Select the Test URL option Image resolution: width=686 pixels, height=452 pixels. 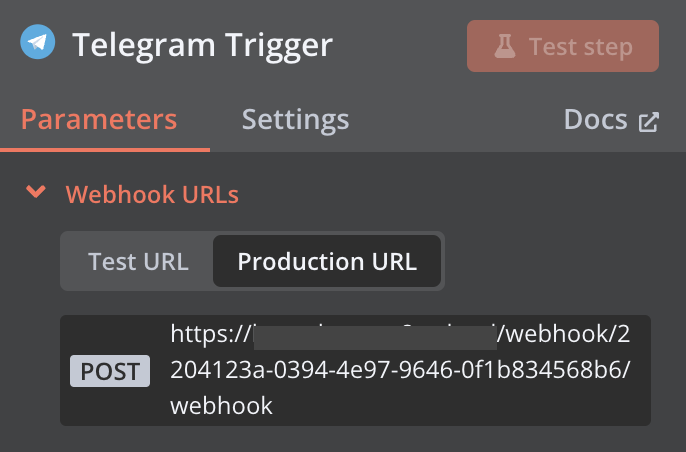point(138,262)
